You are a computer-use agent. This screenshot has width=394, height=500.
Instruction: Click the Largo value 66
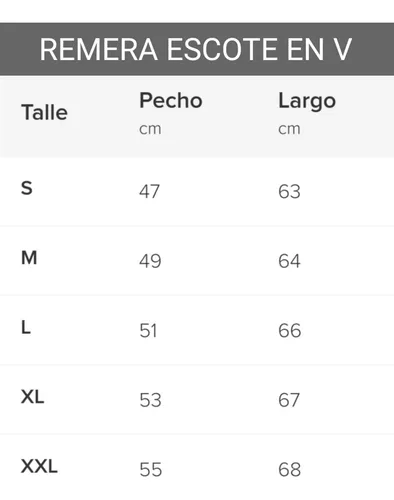click(290, 330)
